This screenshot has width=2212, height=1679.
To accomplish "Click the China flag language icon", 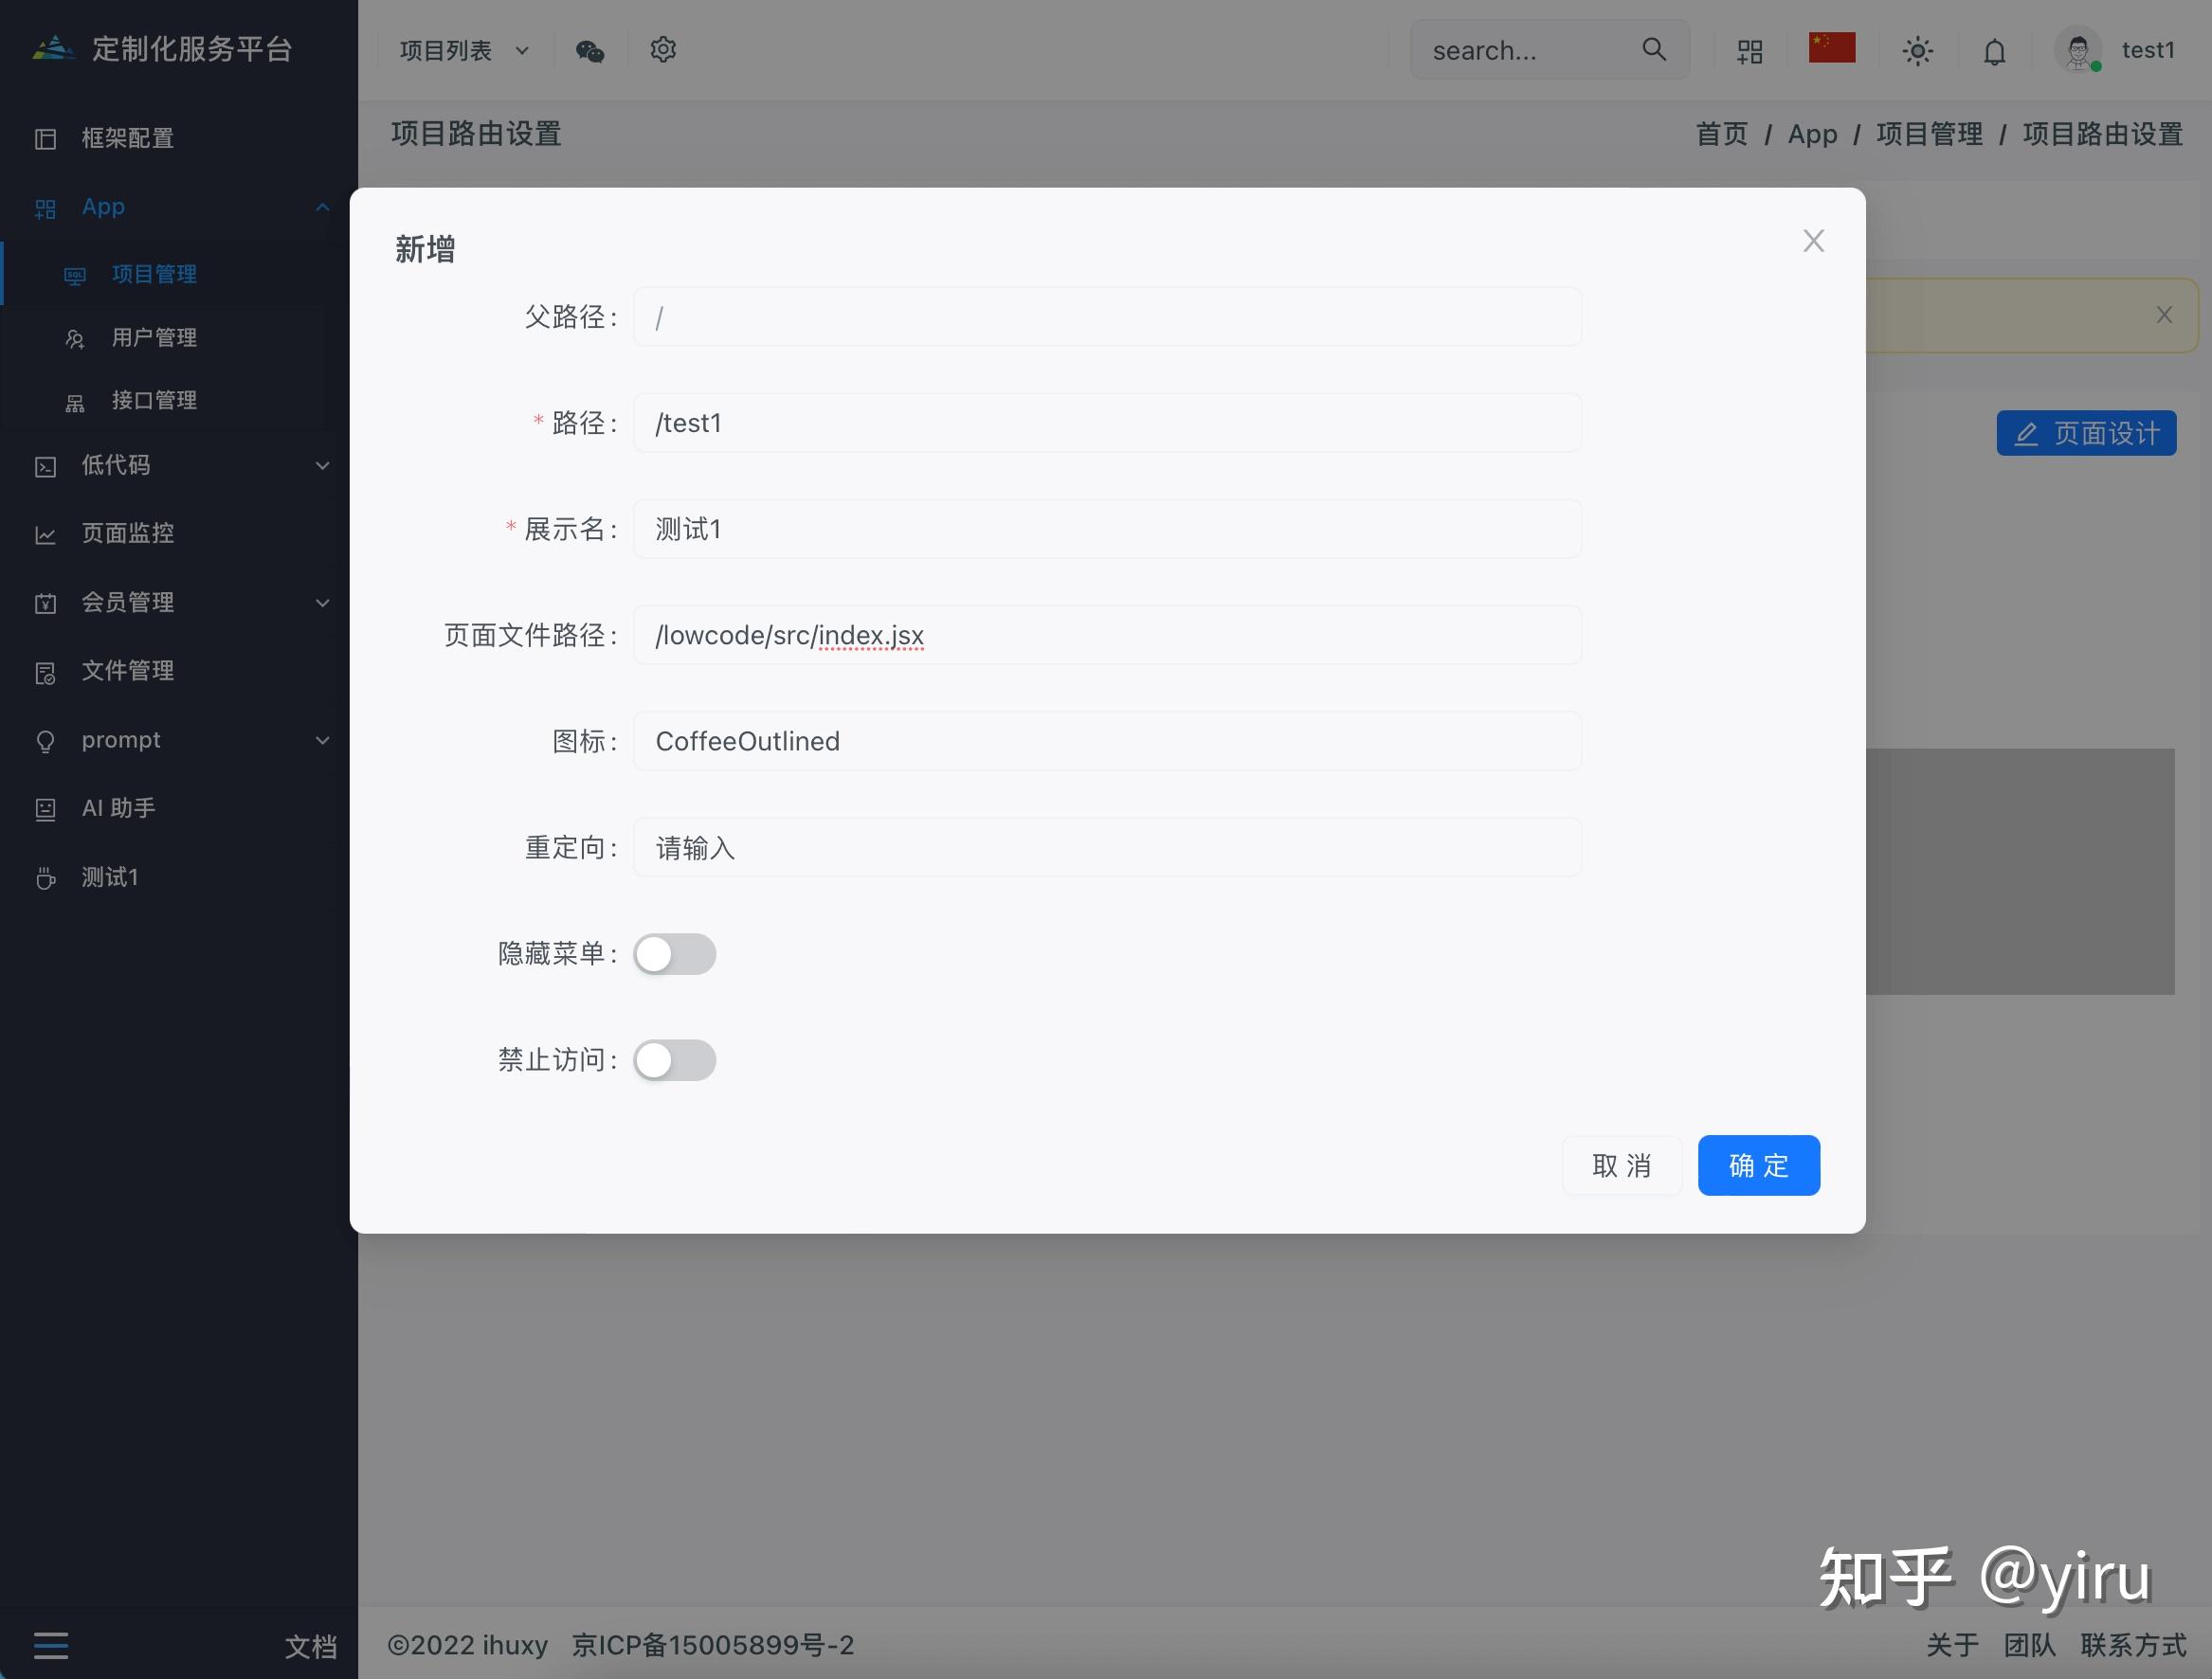I will [x=1832, y=47].
